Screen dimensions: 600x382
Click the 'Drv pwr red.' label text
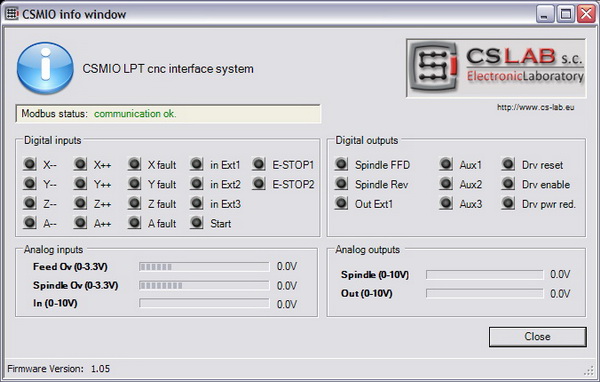point(549,204)
